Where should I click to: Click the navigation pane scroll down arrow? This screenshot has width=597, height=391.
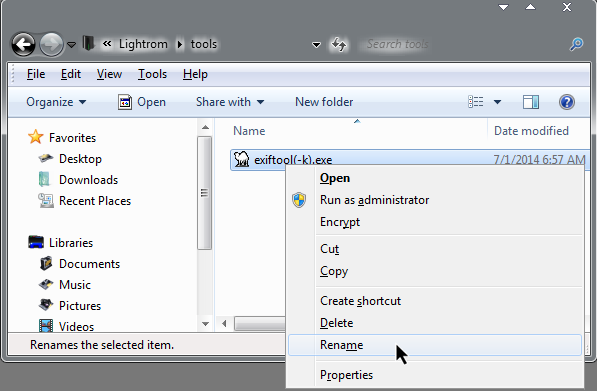click(x=205, y=324)
